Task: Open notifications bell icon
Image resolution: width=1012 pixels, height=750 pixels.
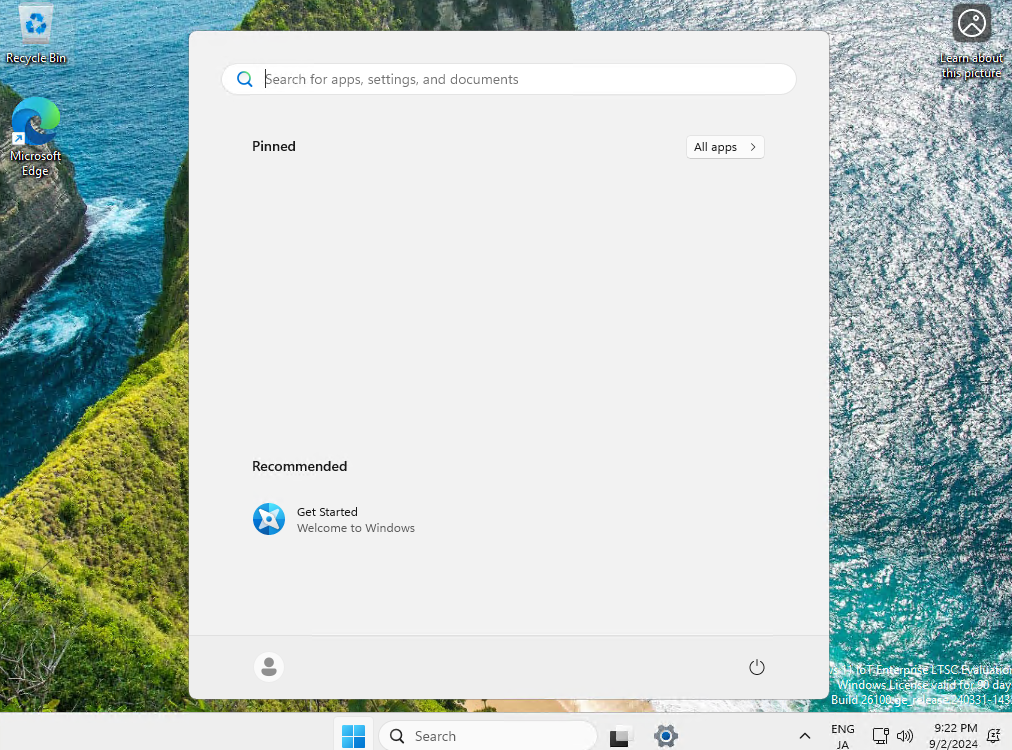Action: 993,736
